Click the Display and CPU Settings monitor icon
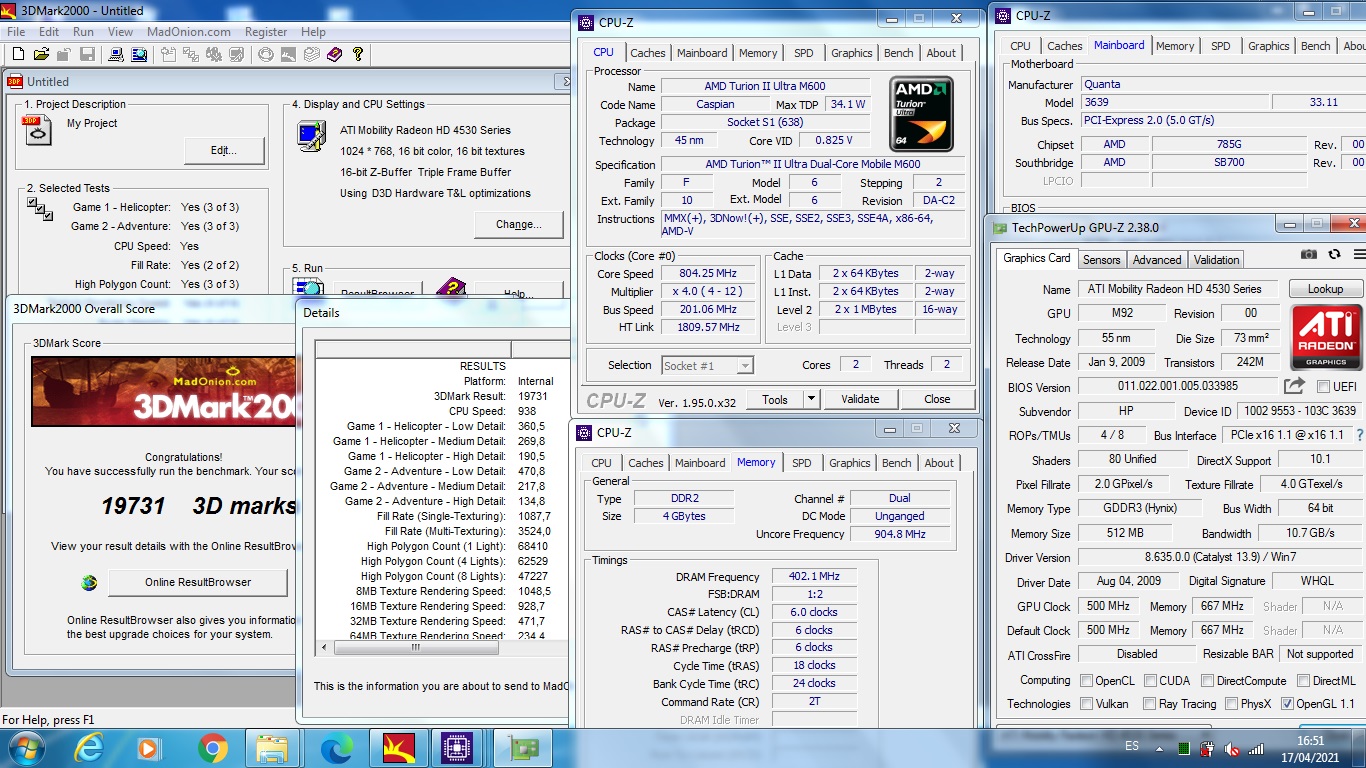This screenshot has width=1366, height=768. pyautogui.click(x=311, y=136)
